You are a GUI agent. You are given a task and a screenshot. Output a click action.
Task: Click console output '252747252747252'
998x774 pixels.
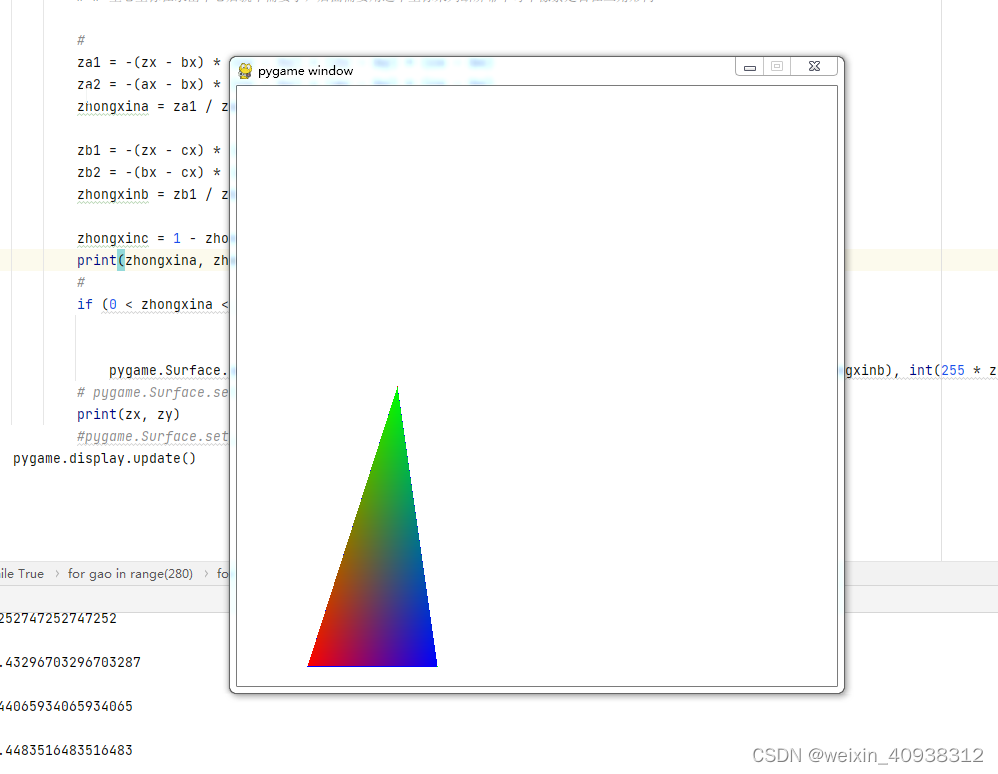coord(59,618)
